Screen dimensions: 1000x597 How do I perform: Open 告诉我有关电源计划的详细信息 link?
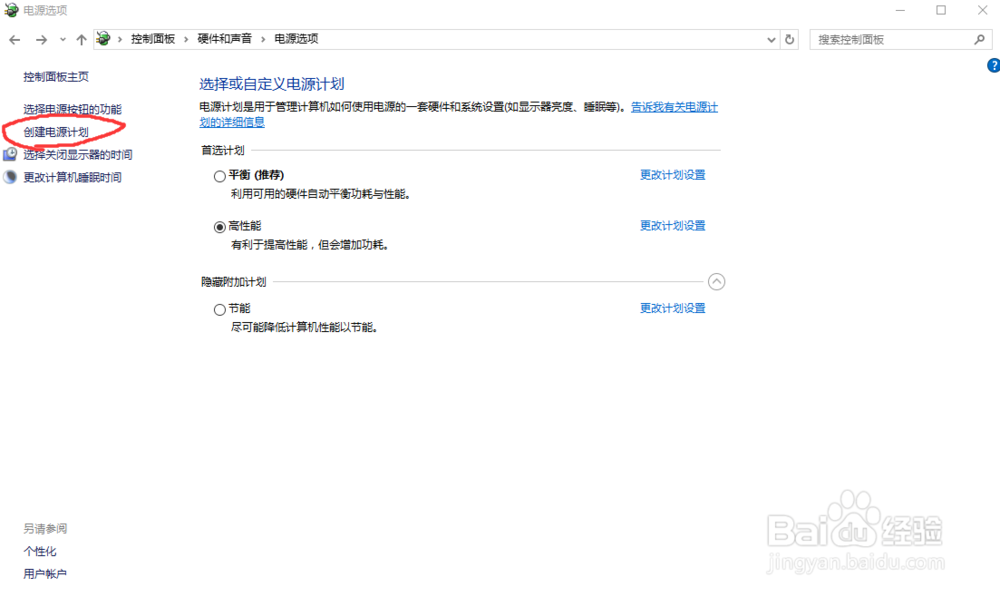pos(676,107)
